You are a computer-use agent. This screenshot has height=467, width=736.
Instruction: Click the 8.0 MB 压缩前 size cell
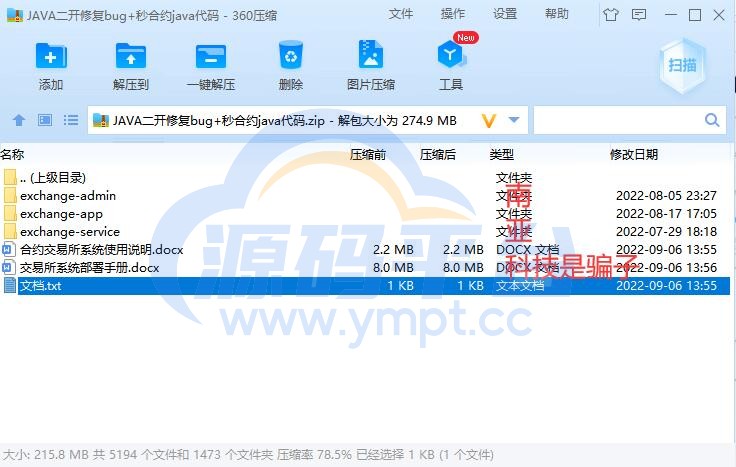click(x=393, y=268)
